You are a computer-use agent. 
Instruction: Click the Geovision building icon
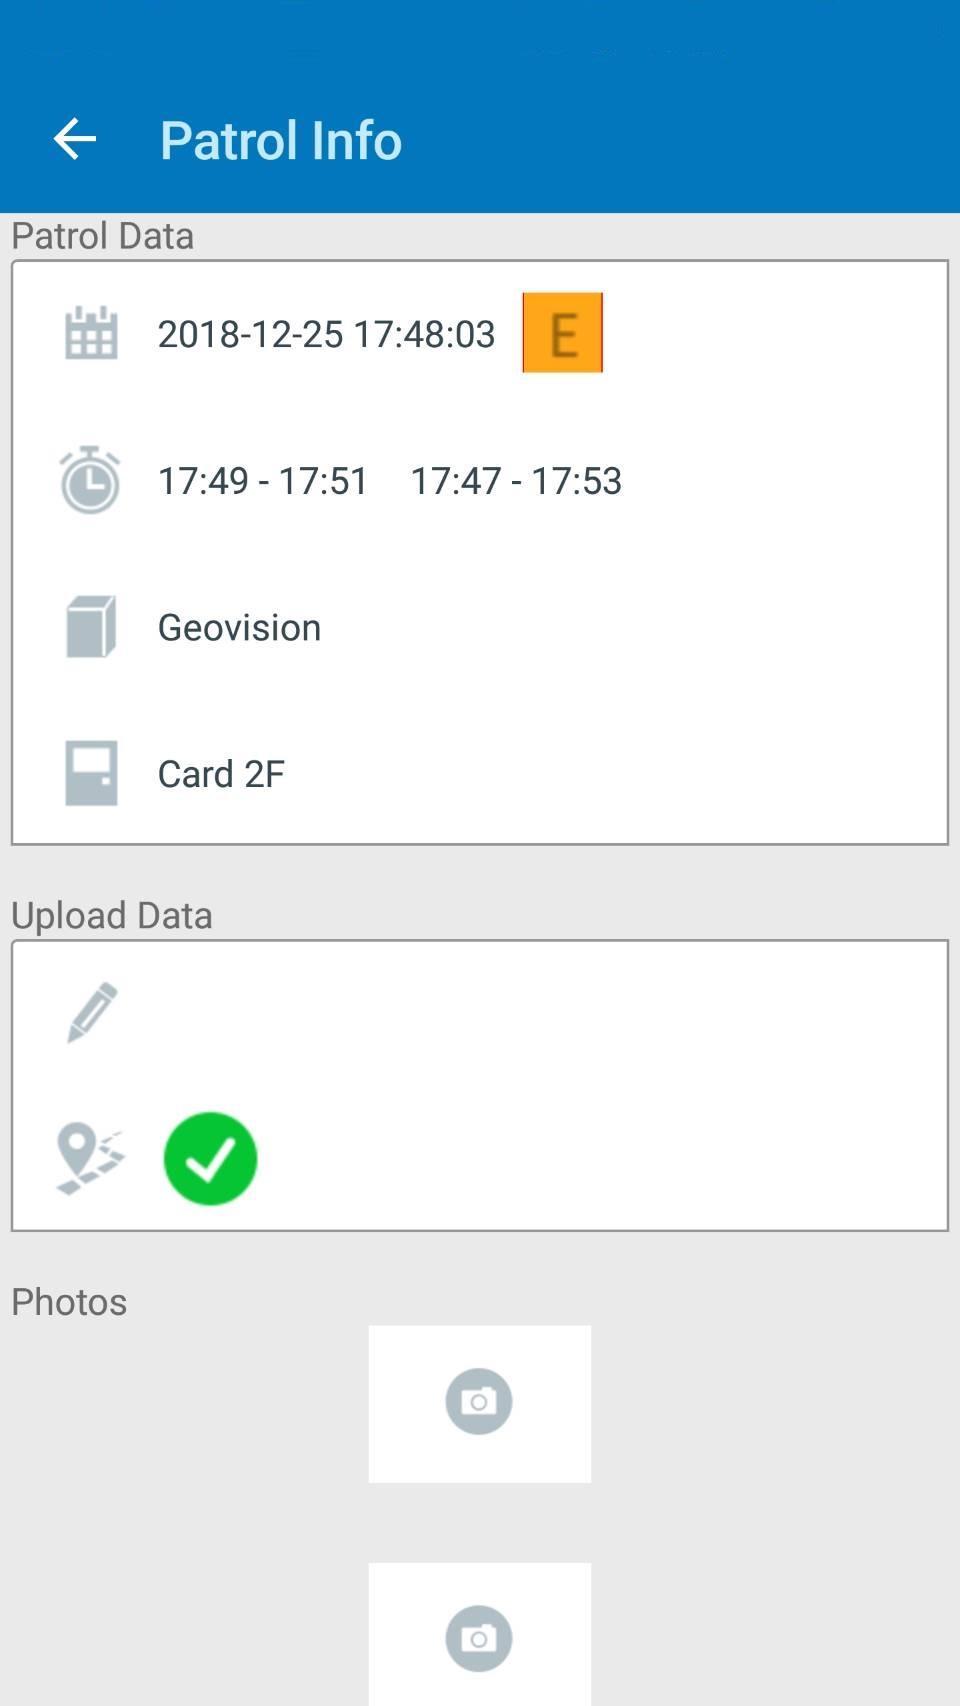91,627
